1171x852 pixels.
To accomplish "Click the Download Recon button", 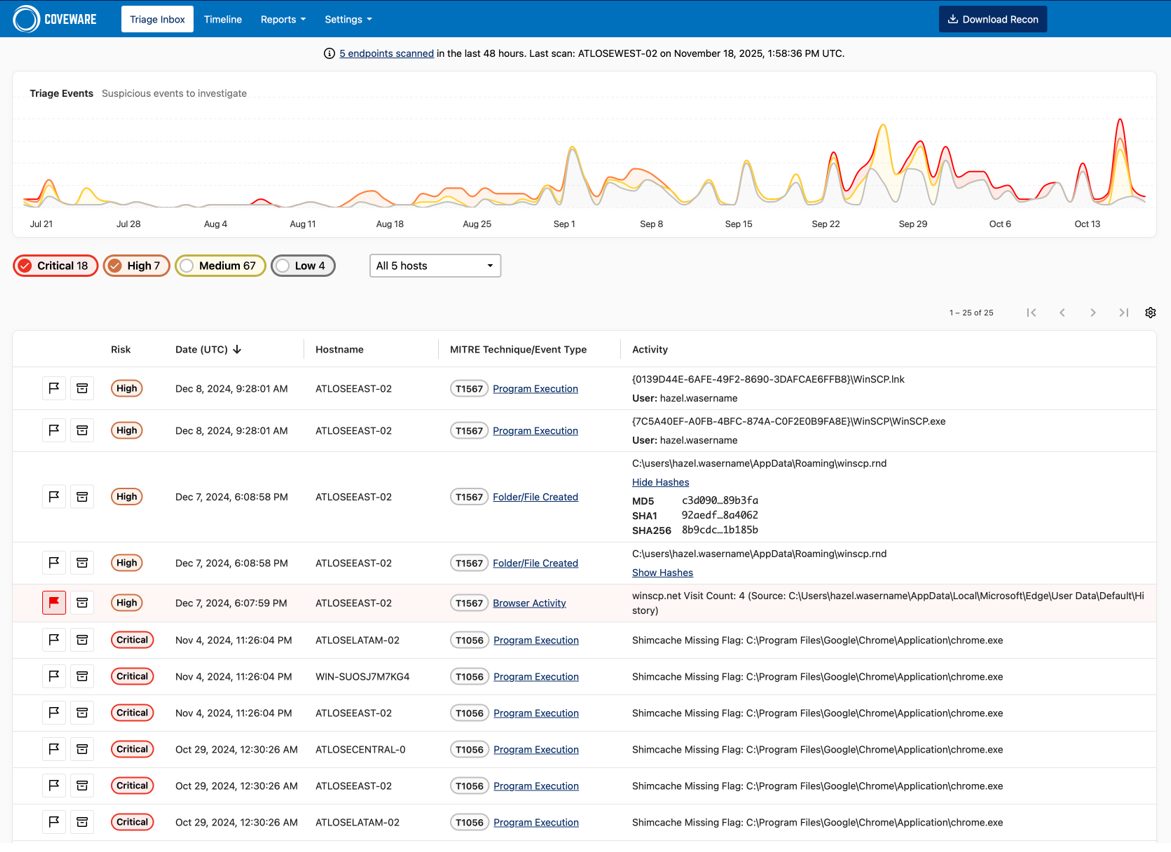I will pyautogui.click(x=992, y=19).
